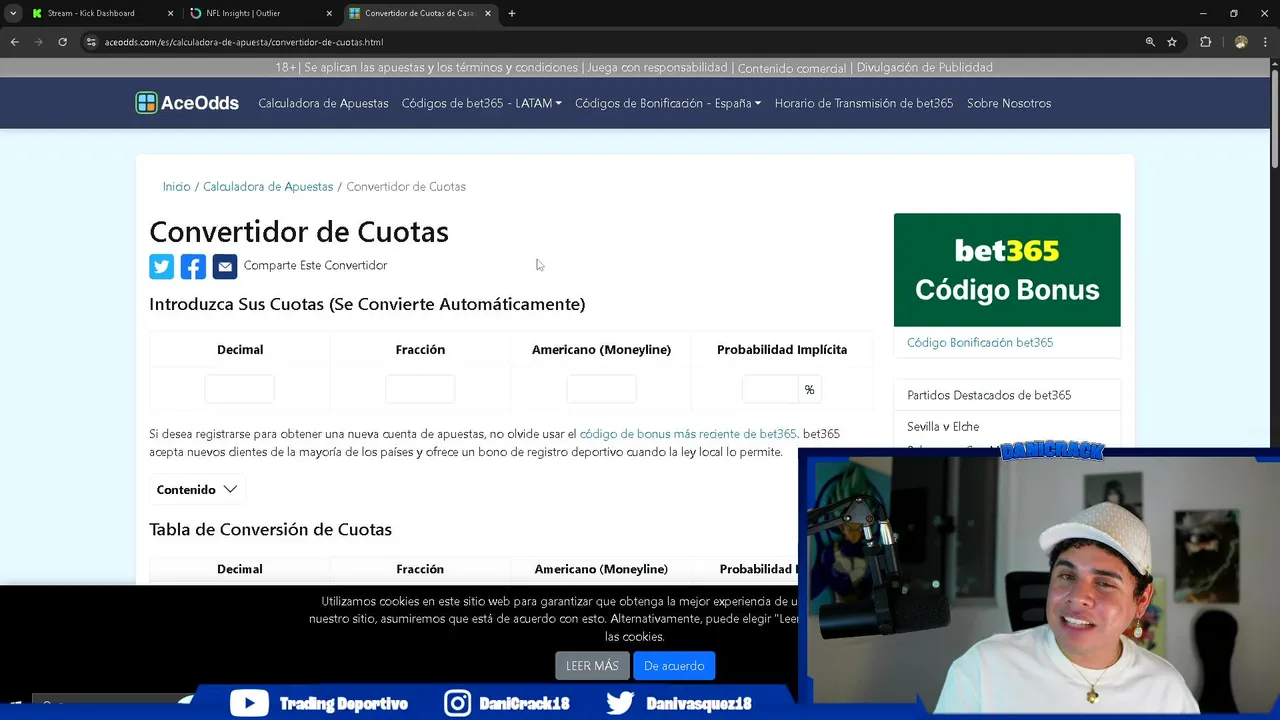View site information icon in address bar
This screenshot has width=1280, height=720.
point(91,42)
